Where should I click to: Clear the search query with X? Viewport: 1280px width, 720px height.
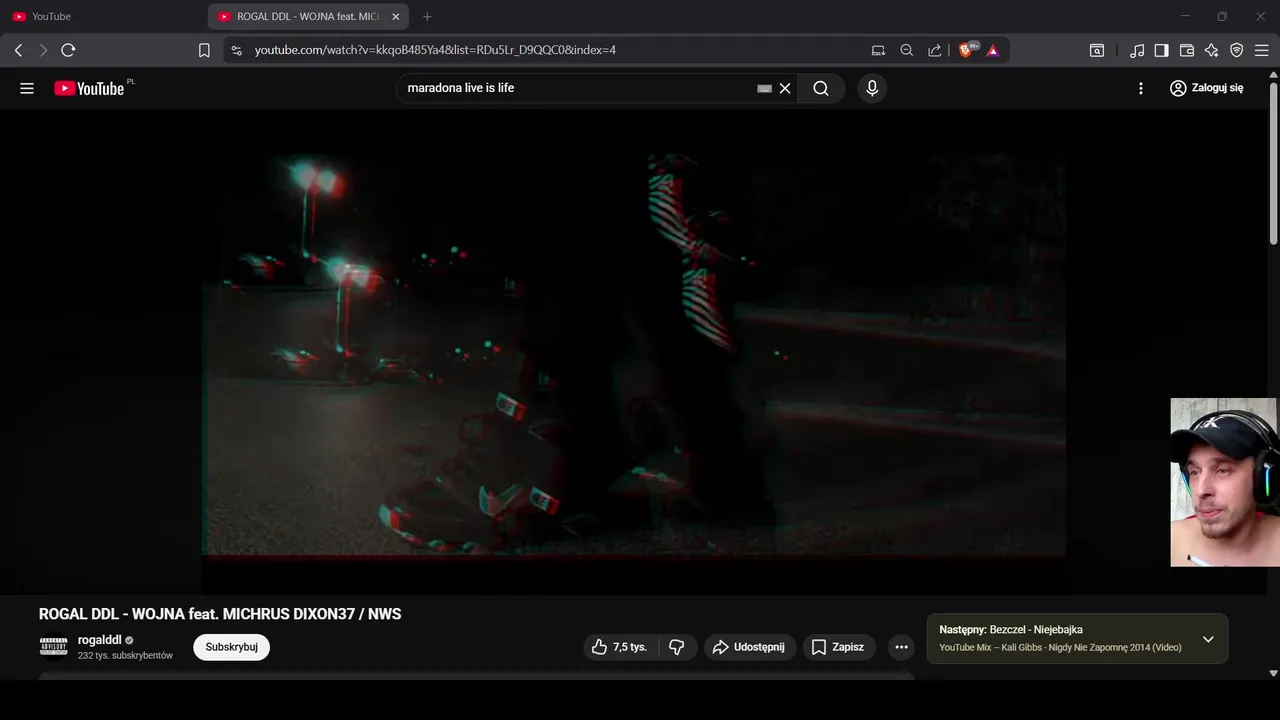click(x=785, y=88)
